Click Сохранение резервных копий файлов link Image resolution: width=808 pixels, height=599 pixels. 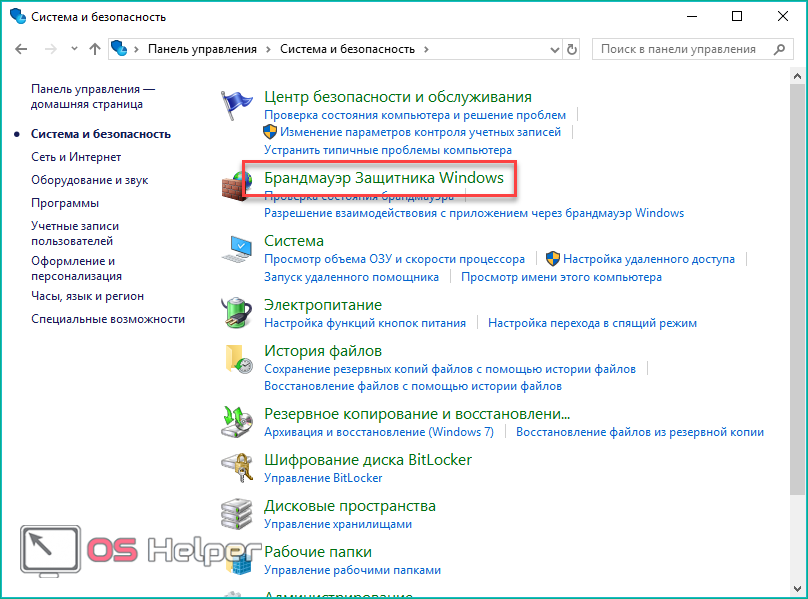click(450, 369)
